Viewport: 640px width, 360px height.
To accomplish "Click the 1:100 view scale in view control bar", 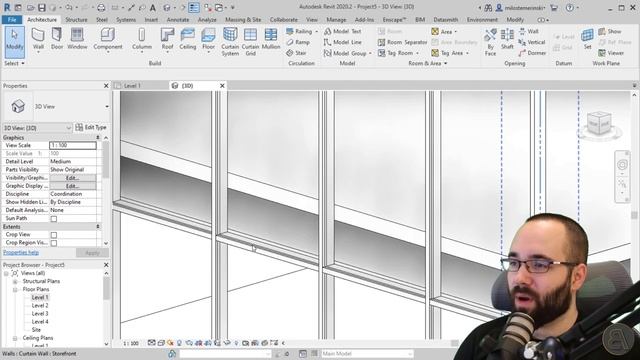I will coord(131,344).
